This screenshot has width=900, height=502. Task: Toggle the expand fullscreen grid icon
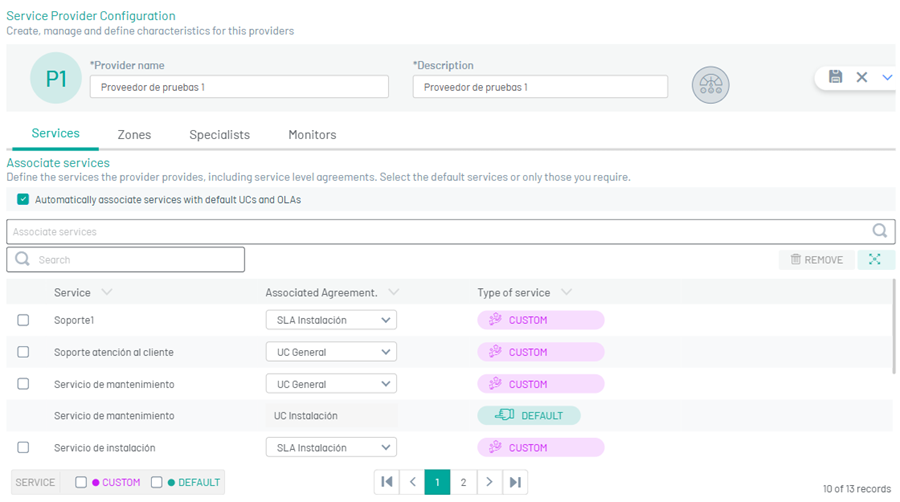coord(875,259)
